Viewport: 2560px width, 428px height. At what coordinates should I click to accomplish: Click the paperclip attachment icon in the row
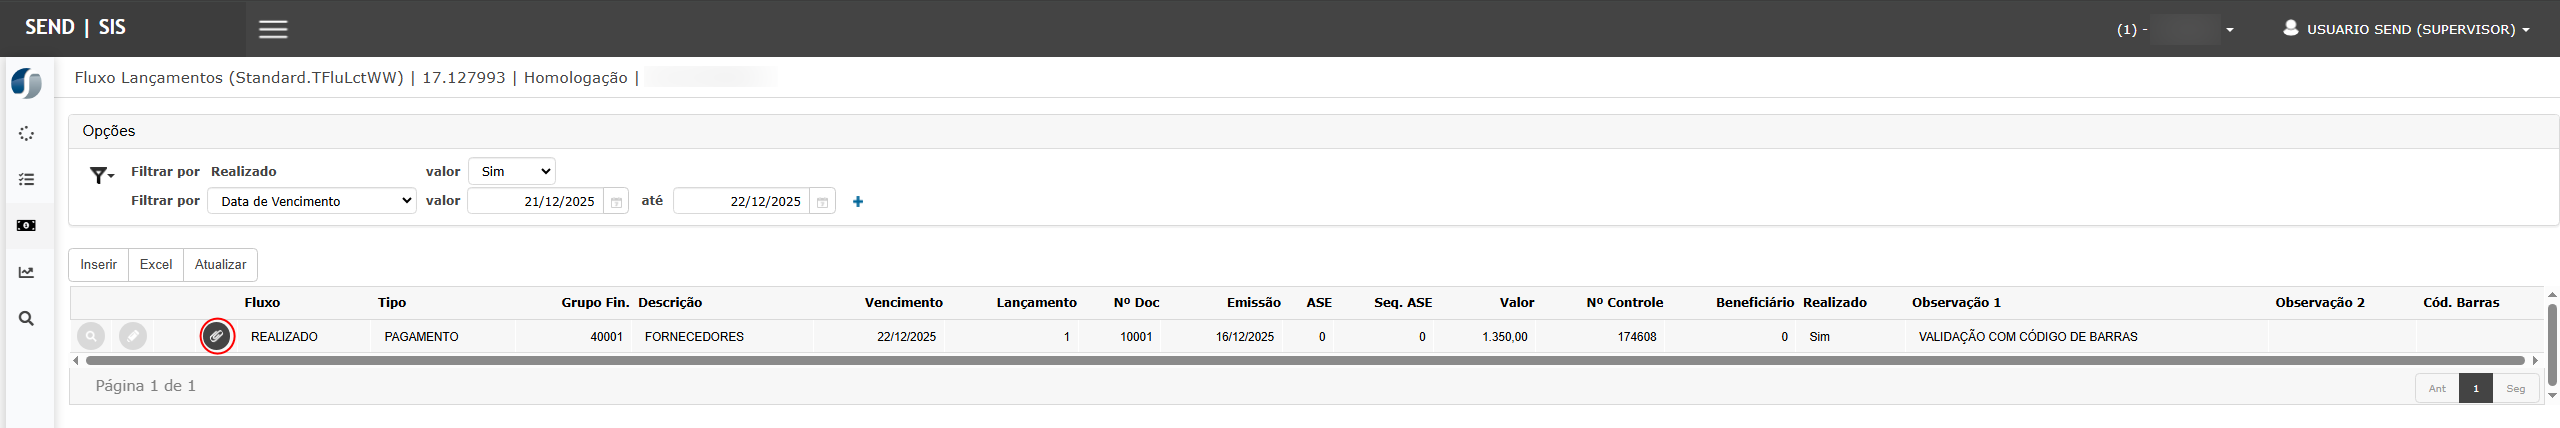(217, 336)
